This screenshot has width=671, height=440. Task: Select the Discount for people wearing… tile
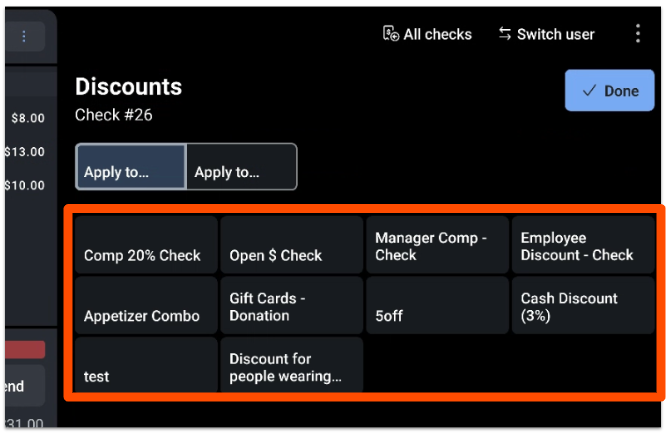(291, 365)
